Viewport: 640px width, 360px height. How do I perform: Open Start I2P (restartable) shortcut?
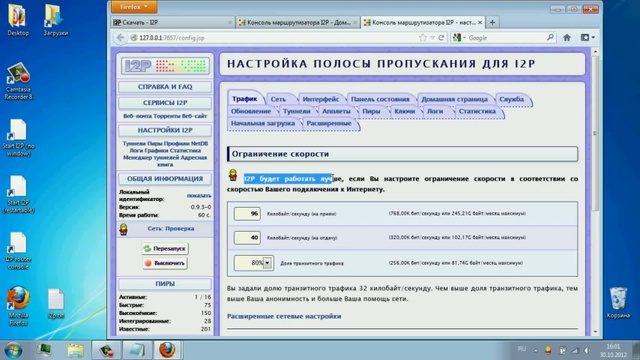[x=18, y=194]
